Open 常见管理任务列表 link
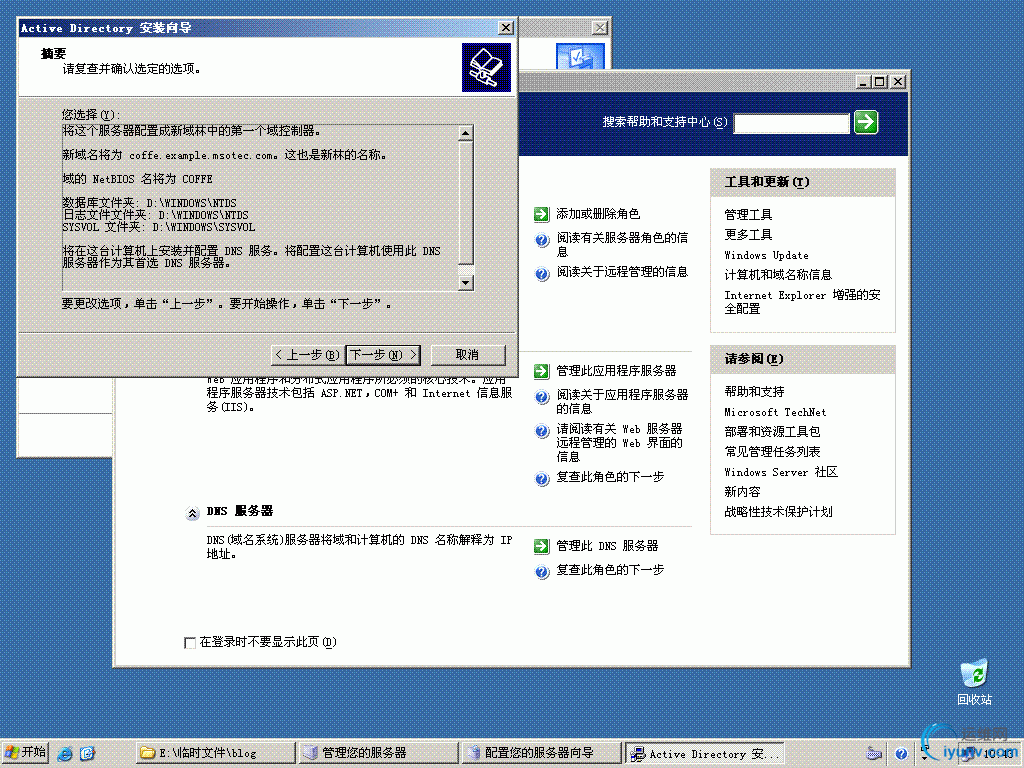 tap(772, 452)
